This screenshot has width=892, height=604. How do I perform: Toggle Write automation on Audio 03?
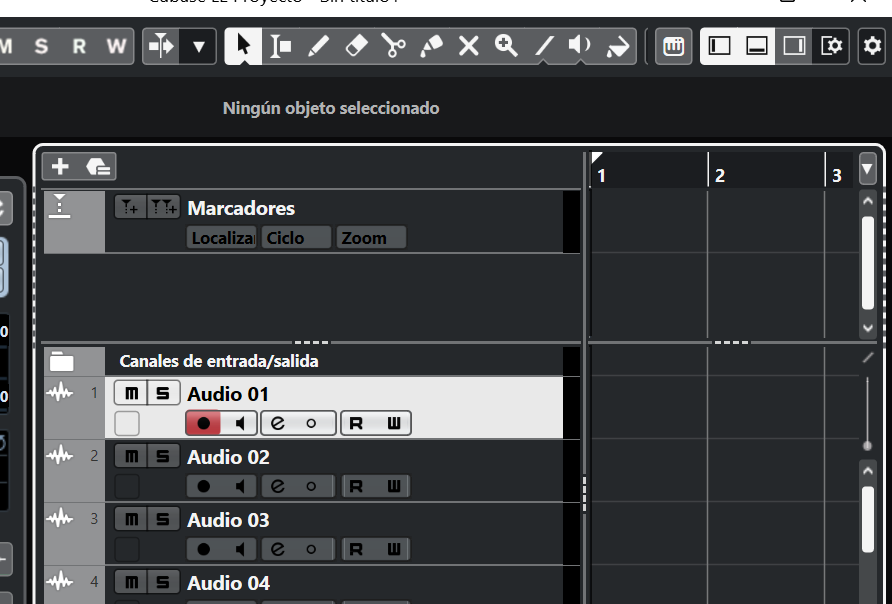click(x=394, y=549)
